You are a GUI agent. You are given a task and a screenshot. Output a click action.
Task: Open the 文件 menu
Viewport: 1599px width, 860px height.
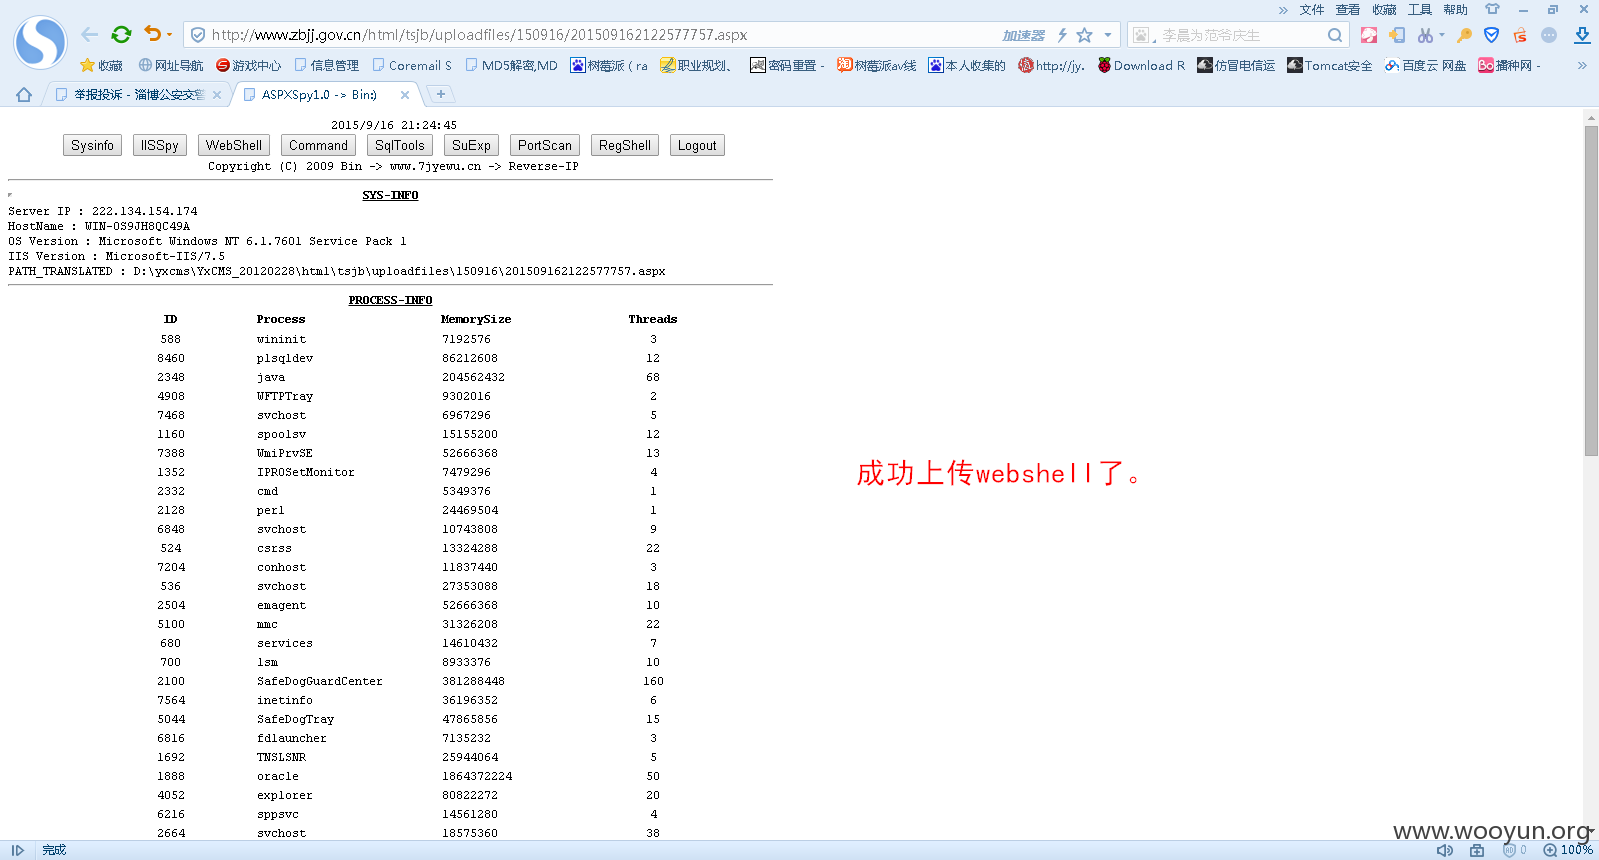tap(1312, 9)
